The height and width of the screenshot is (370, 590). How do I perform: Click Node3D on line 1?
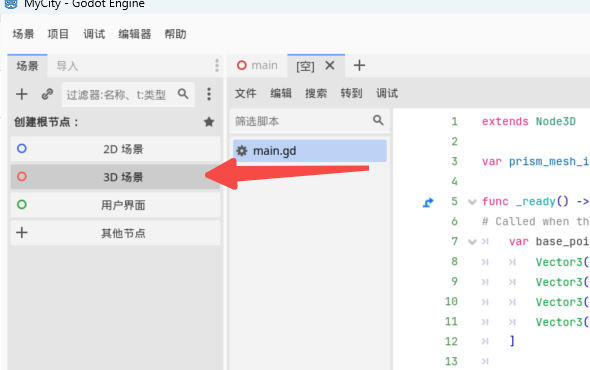[556, 121]
